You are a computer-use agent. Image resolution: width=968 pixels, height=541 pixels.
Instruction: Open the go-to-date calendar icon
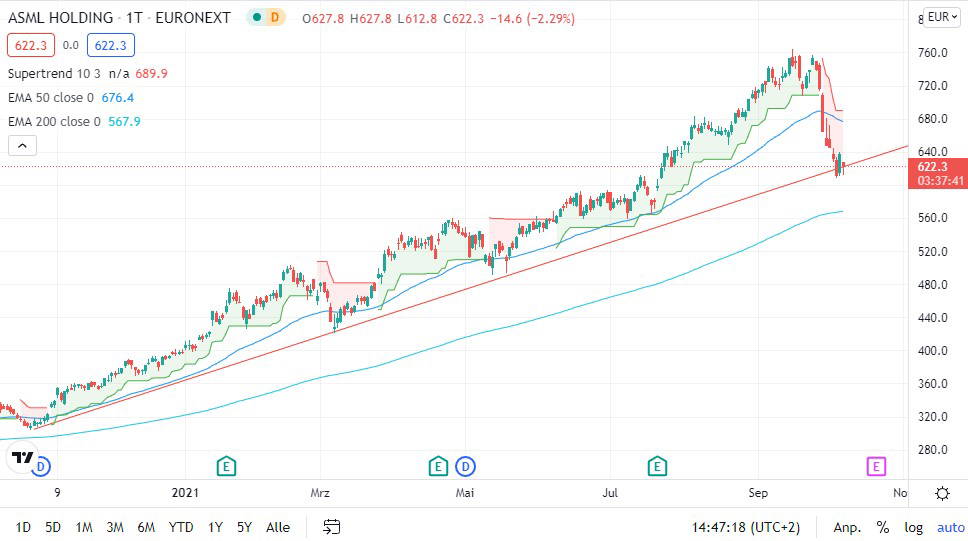(x=332, y=527)
